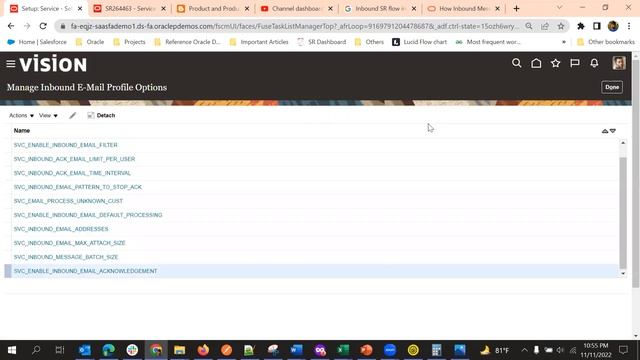Show hidden system tray icons

524,350
